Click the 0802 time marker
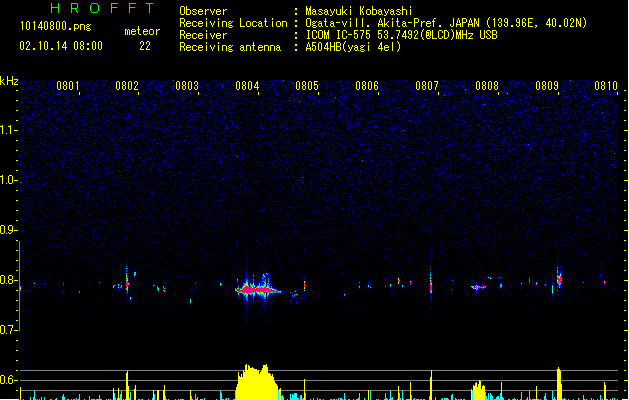The height and width of the screenshot is (400, 629). pos(127,86)
